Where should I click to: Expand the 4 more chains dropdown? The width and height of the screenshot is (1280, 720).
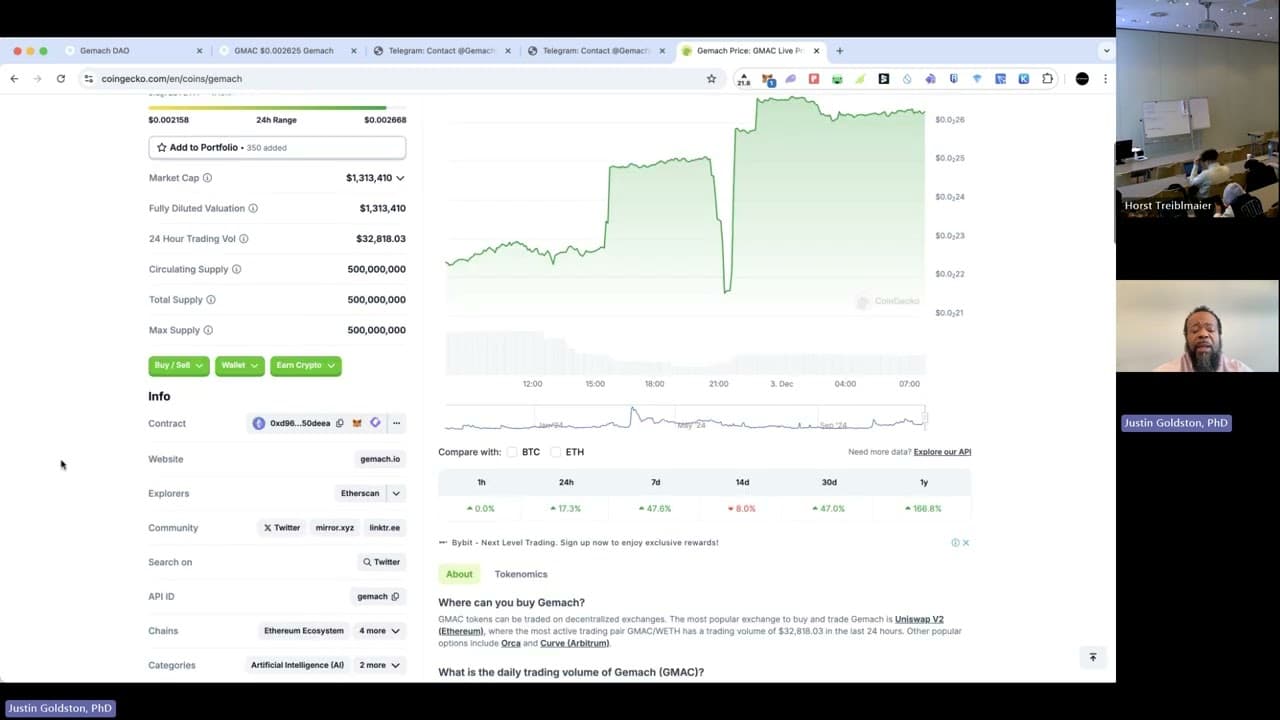[379, 631]
